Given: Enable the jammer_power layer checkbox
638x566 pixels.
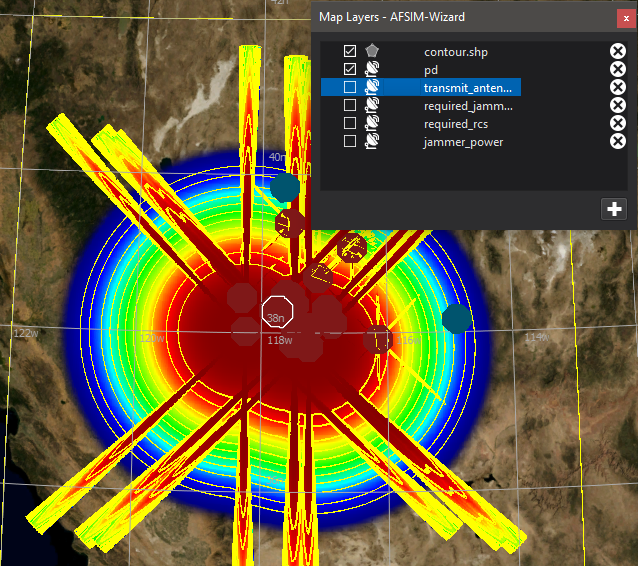Looking at the screenshot, I should coord(350,141).
